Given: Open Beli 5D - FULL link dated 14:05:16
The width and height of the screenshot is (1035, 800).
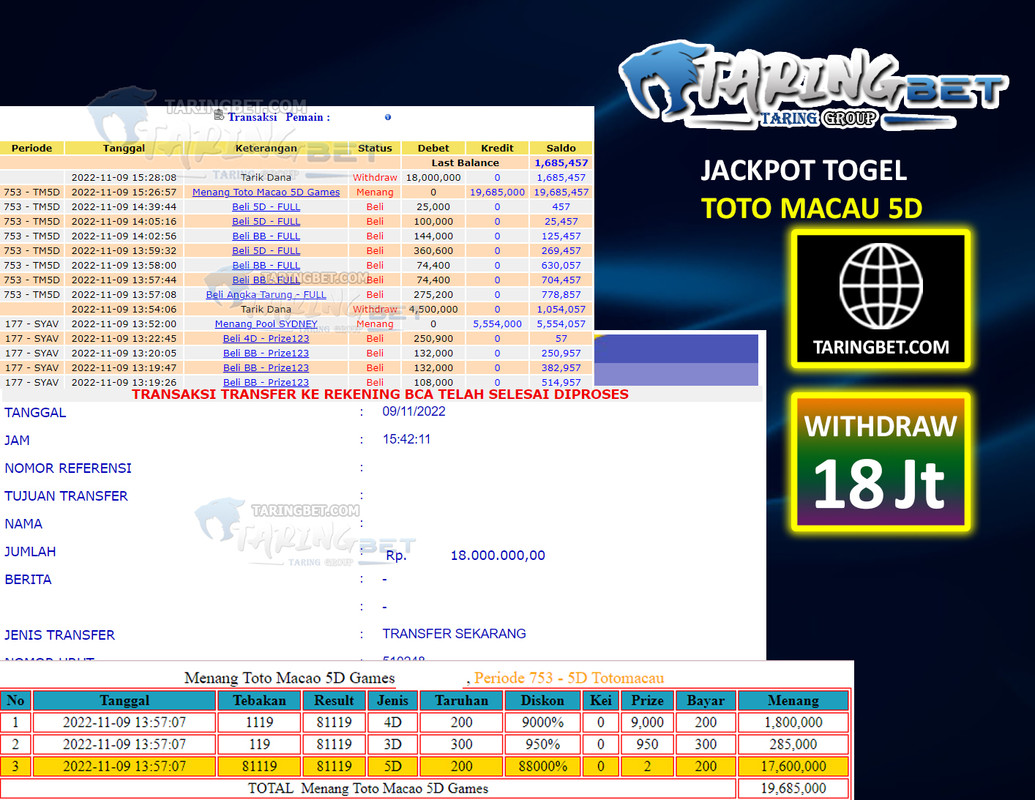Looking at the screenshot, I should coord(266,221).
